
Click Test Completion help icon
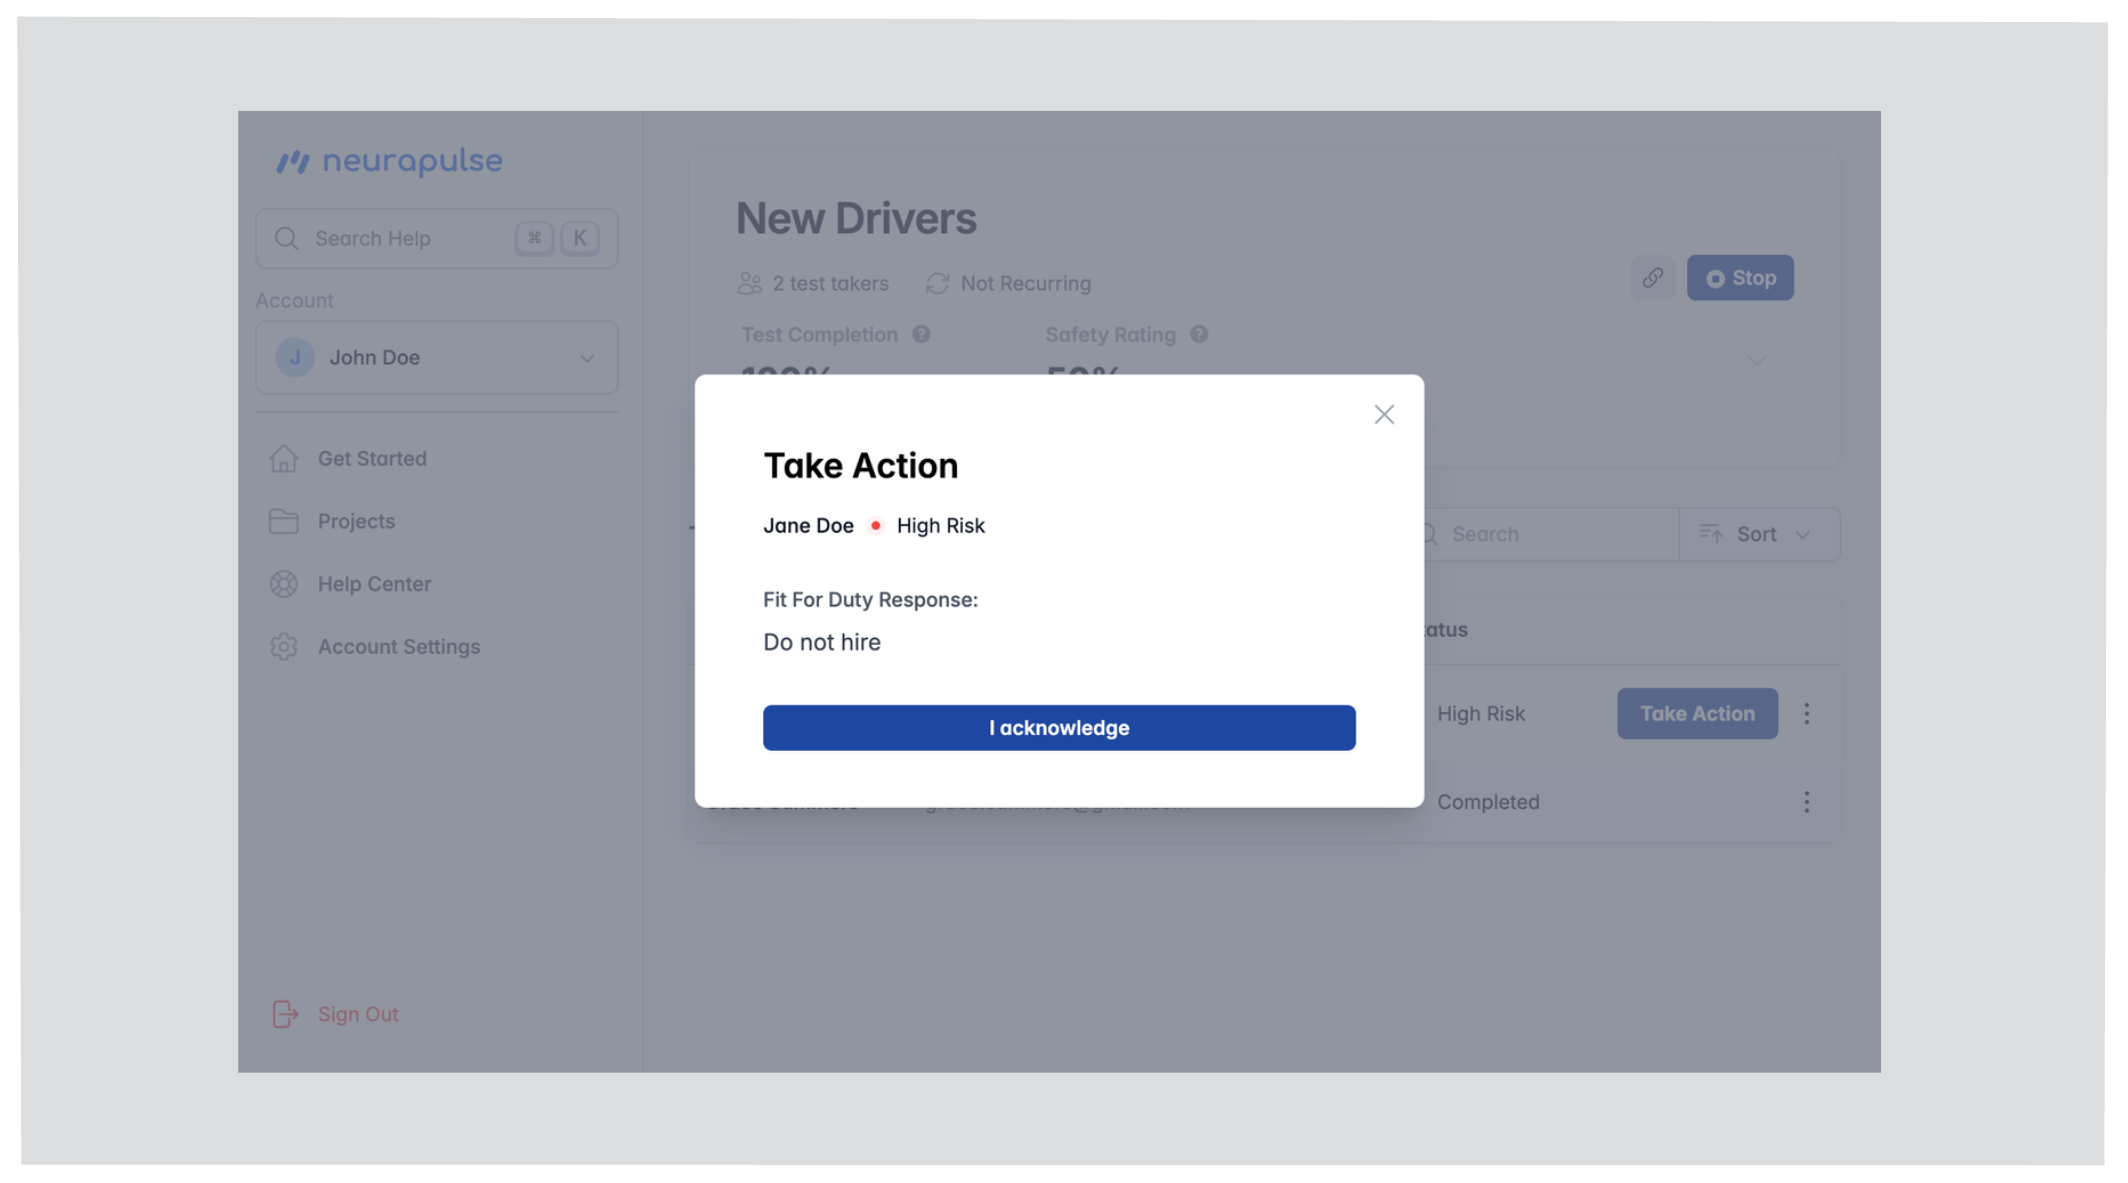[x=921, y=335]
